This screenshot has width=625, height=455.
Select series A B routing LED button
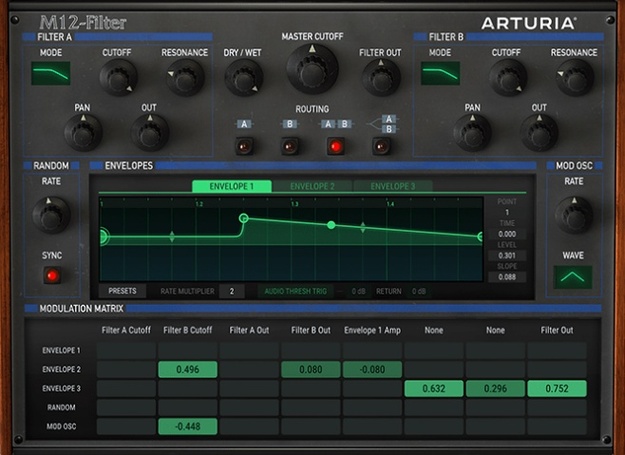[x=336, y=147]
